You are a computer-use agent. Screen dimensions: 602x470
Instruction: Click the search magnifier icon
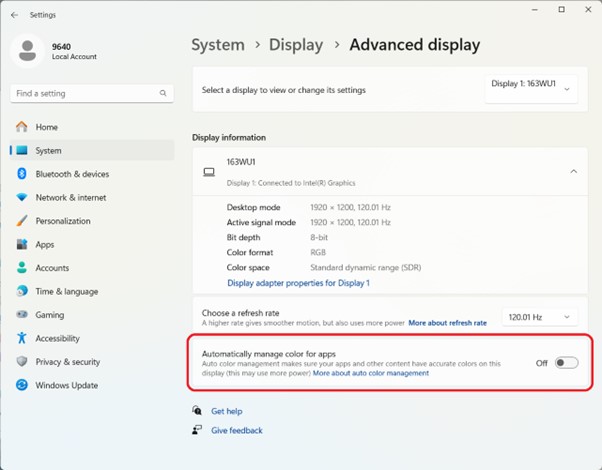[x=163, y=93]
